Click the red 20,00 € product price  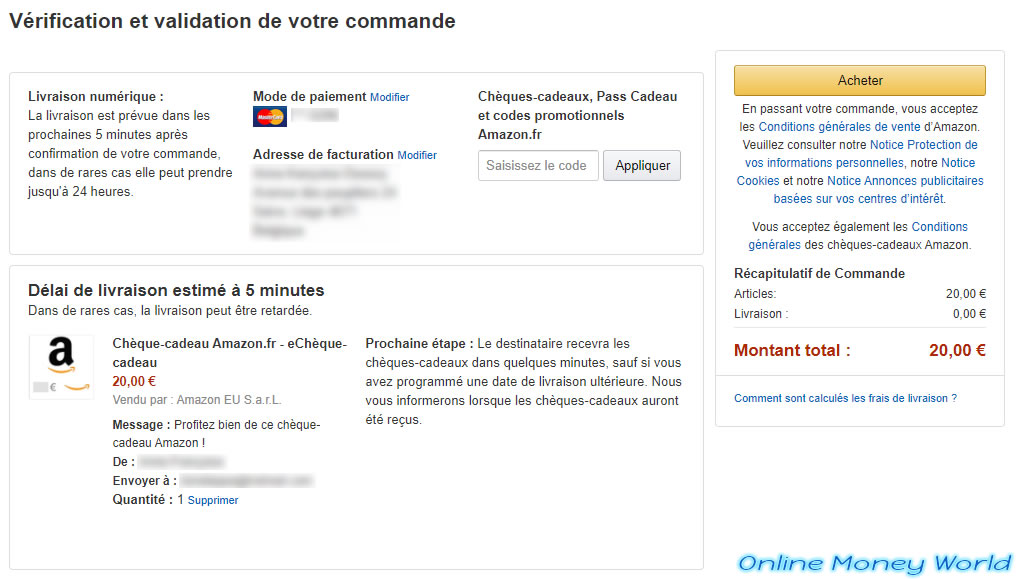[134, 381]
